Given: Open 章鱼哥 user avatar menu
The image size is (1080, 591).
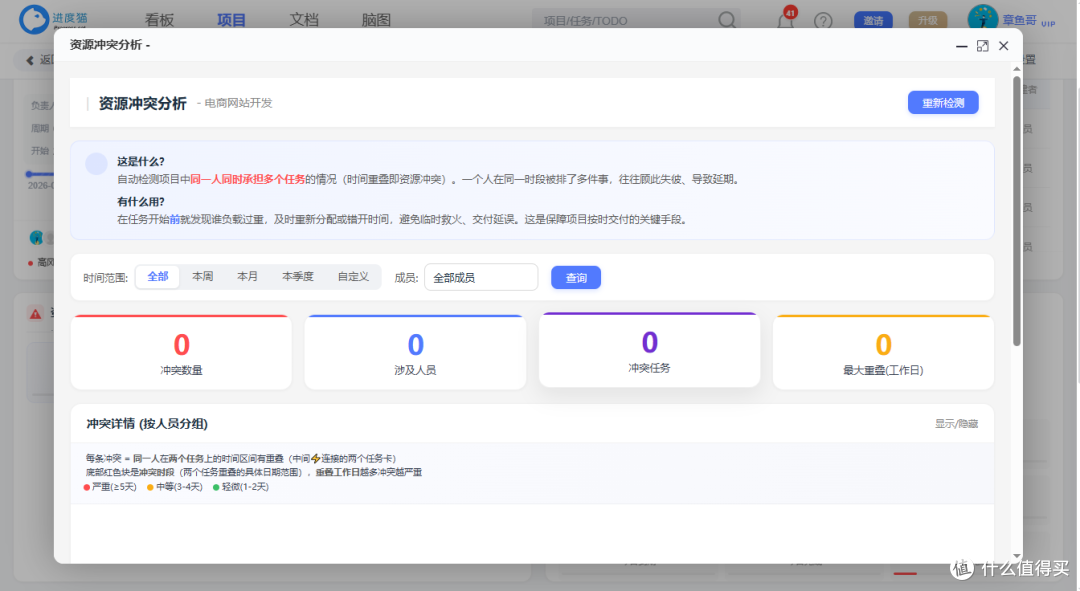Looking at the screenshot, I should [982, 19].
